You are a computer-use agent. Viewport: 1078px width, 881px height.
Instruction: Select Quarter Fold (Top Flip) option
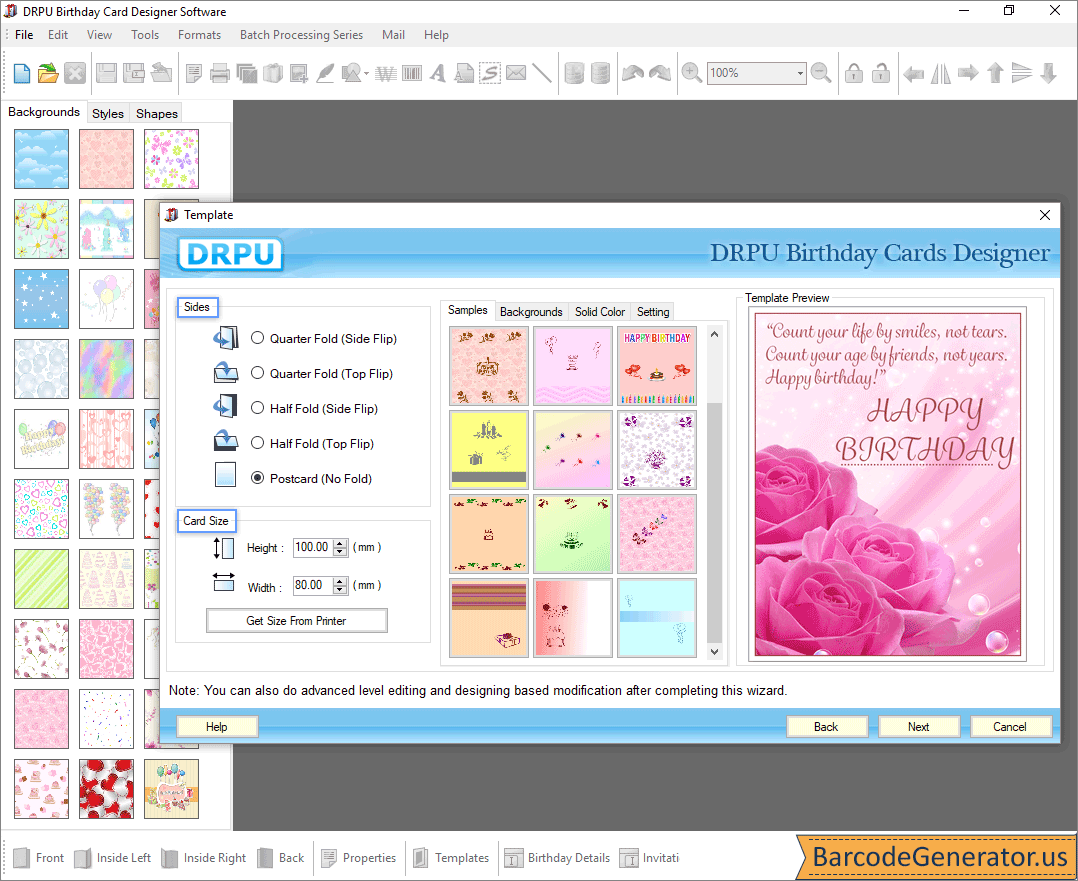tap(257, 373)
